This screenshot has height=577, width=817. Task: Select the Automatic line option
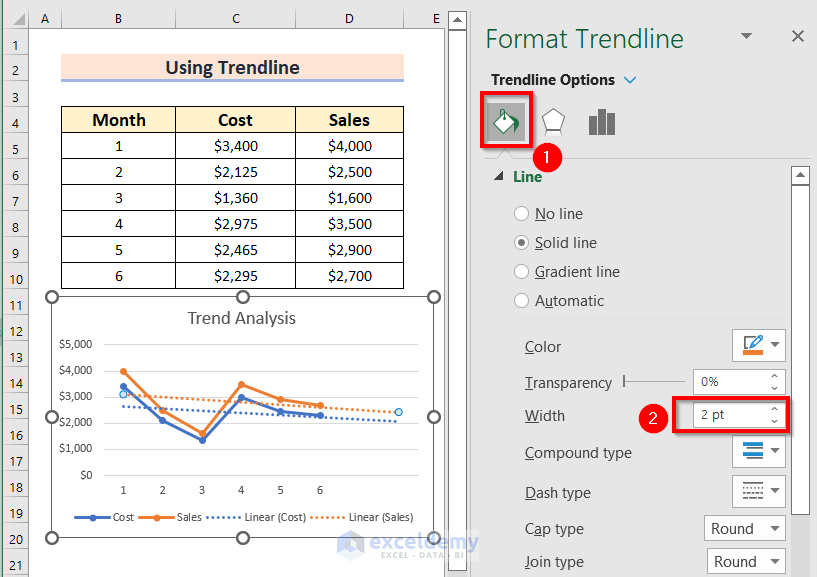[x=521, y=301]
